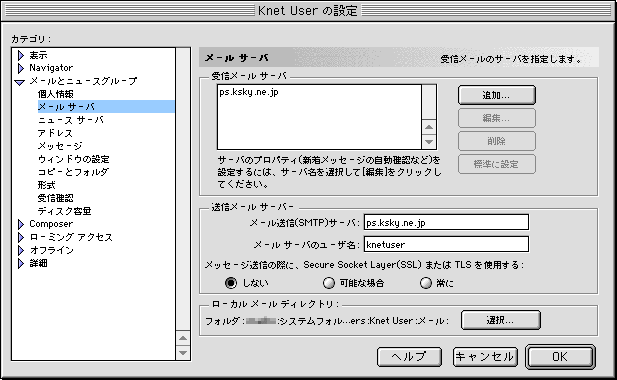Screen dimensions: 617x380
Task: Click the 追加... button
Action: [497, 95]
